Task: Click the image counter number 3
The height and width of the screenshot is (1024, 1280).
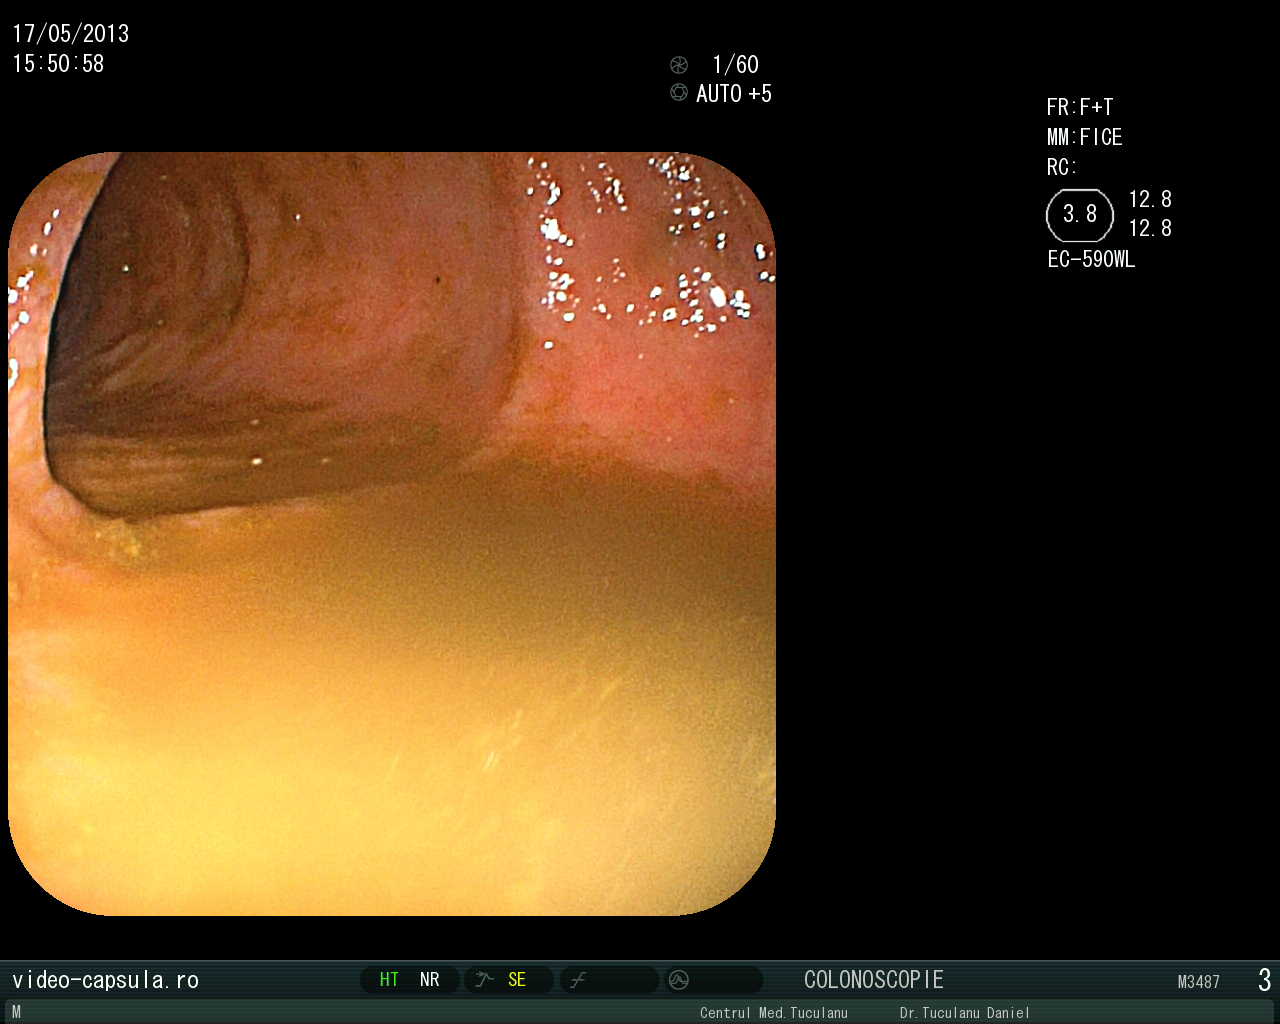Action: pos(1265,980)
